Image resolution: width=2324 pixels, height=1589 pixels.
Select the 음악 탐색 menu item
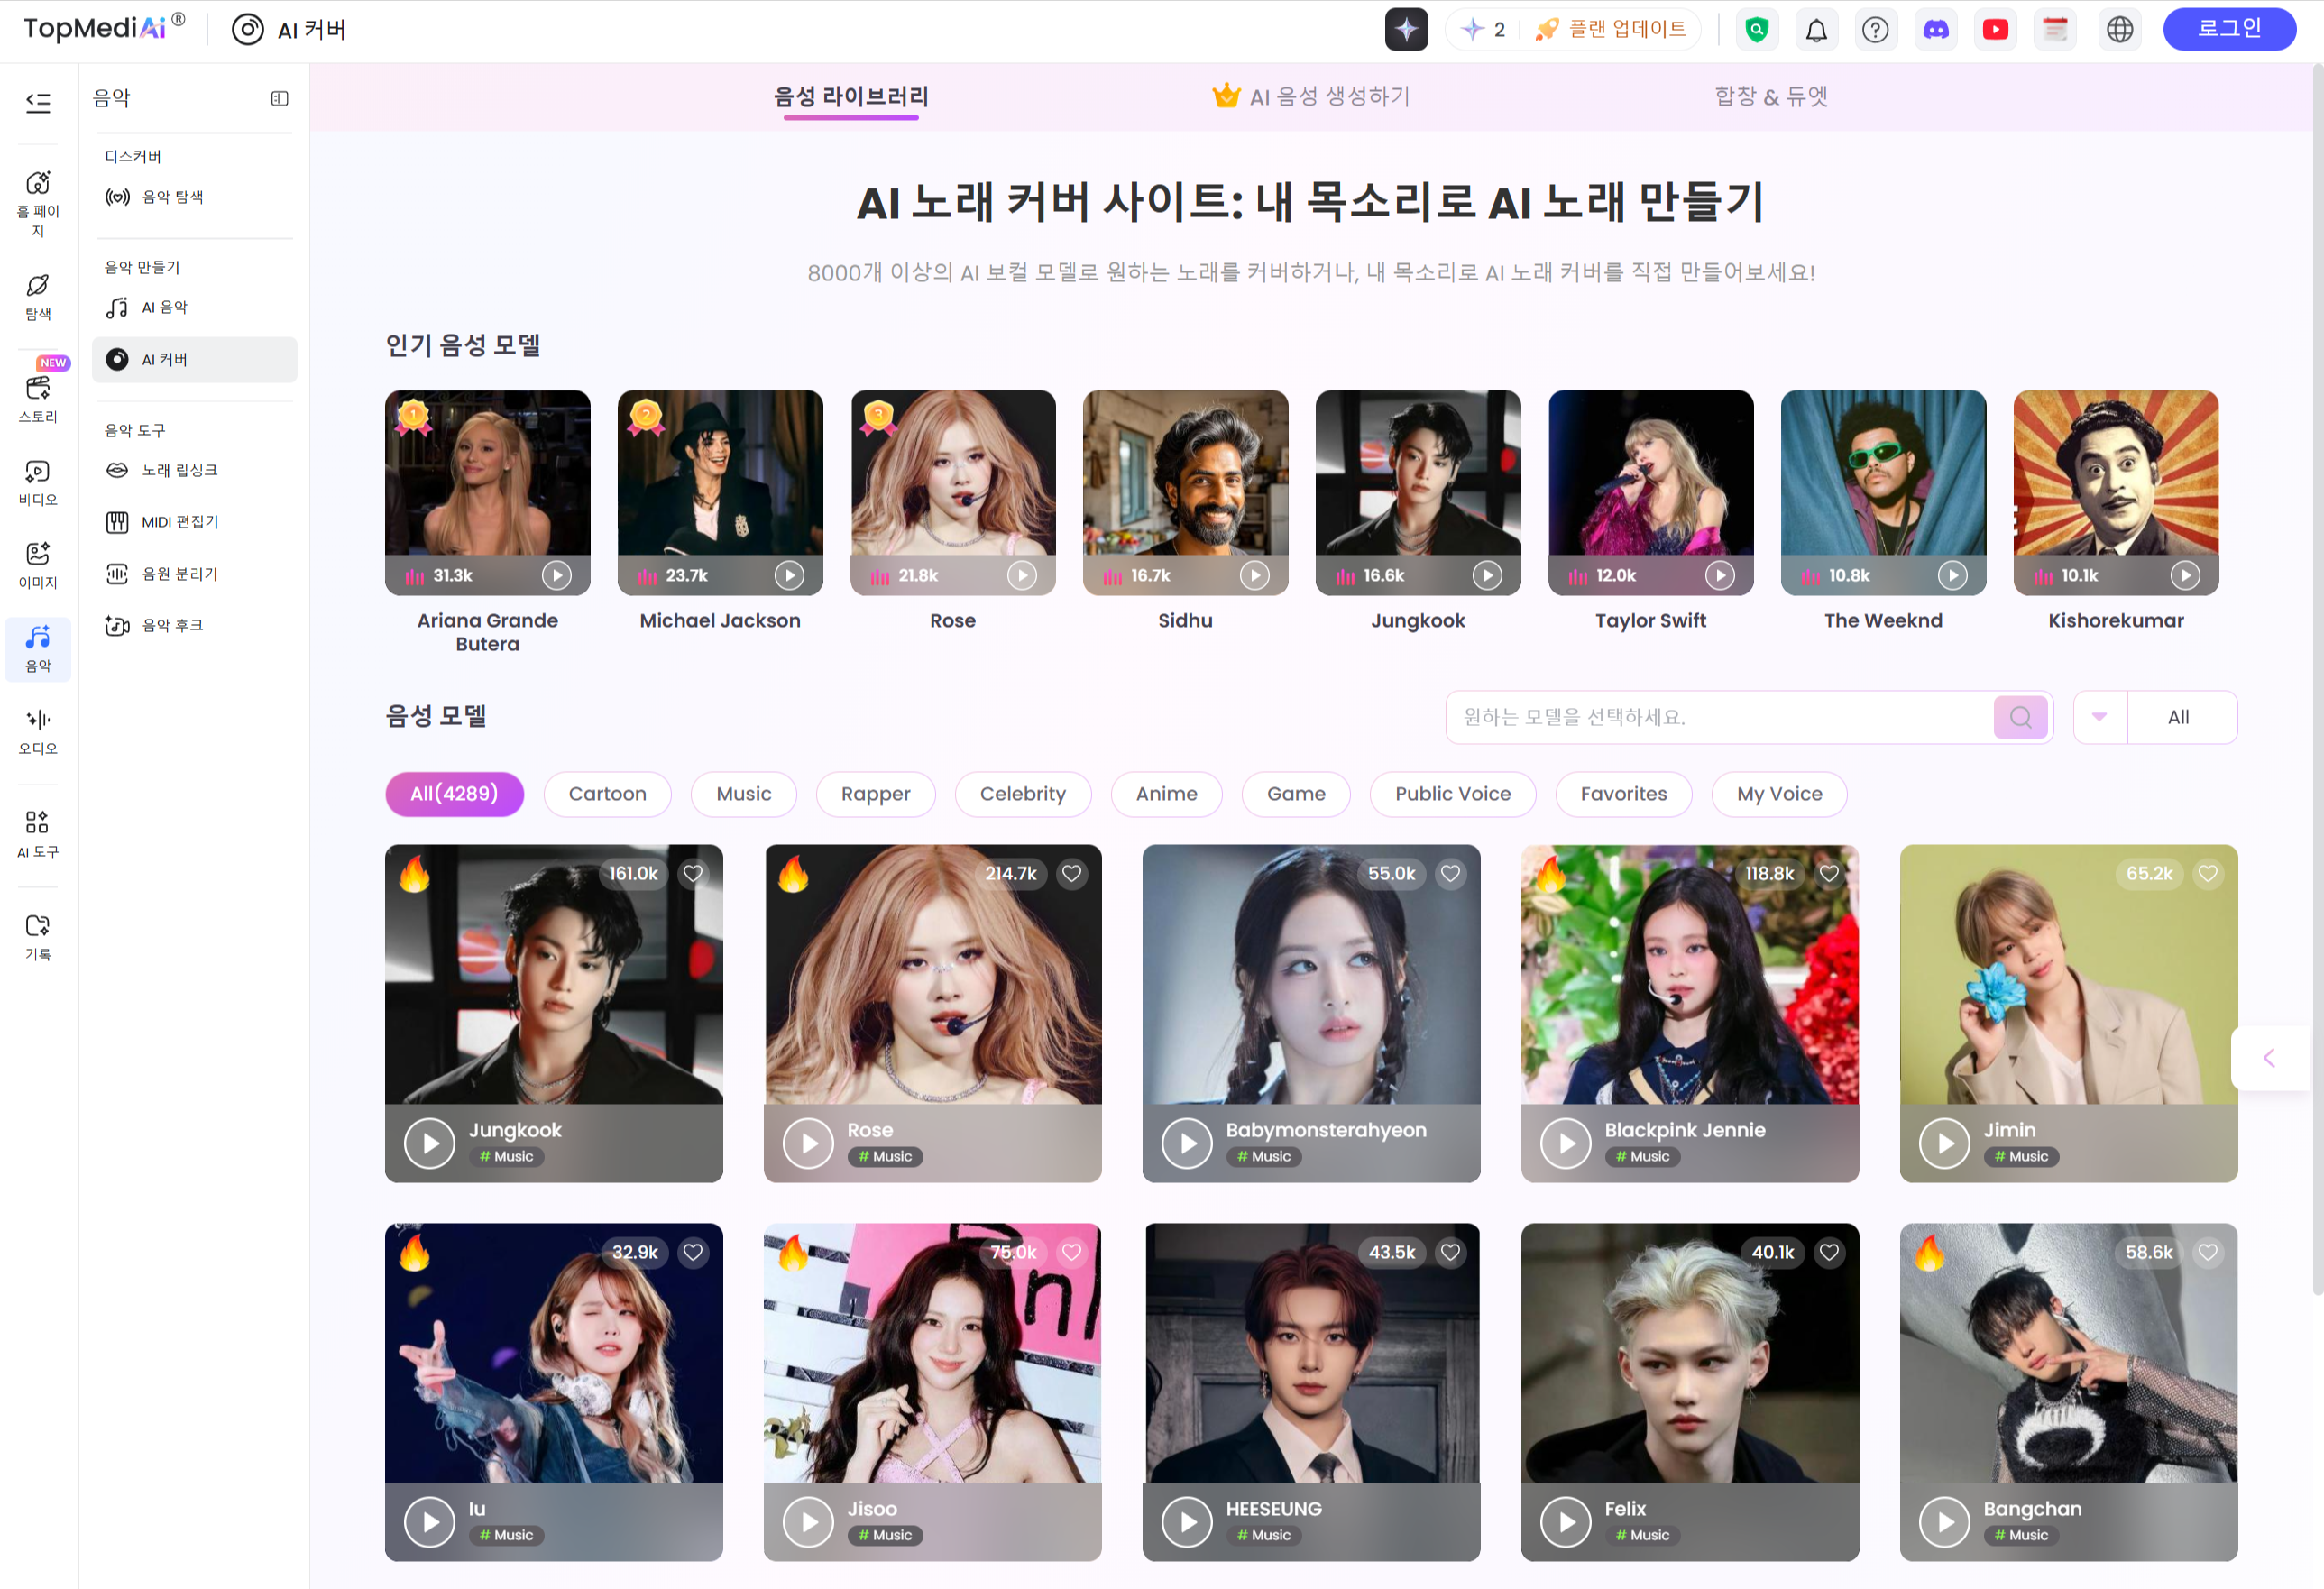pyautogui.click(x=195, y=197)
